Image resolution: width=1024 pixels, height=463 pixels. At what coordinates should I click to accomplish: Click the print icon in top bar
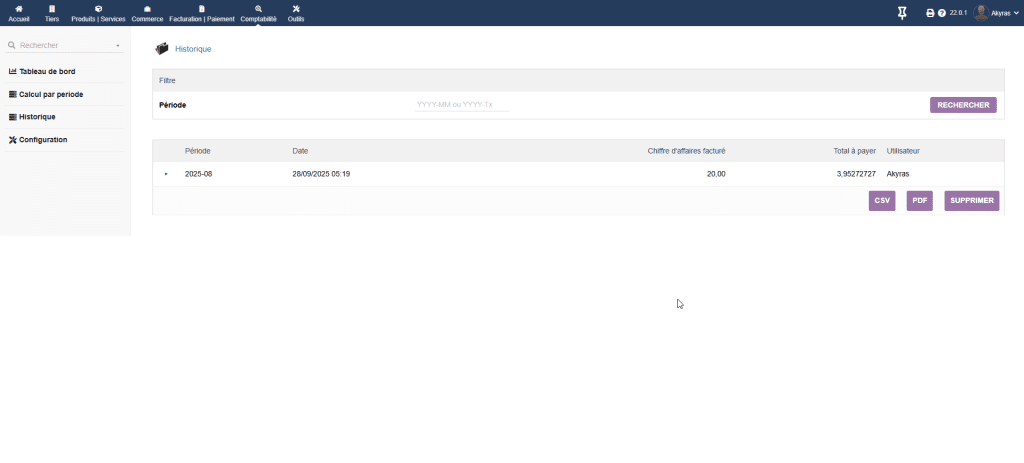coord(930,13)
